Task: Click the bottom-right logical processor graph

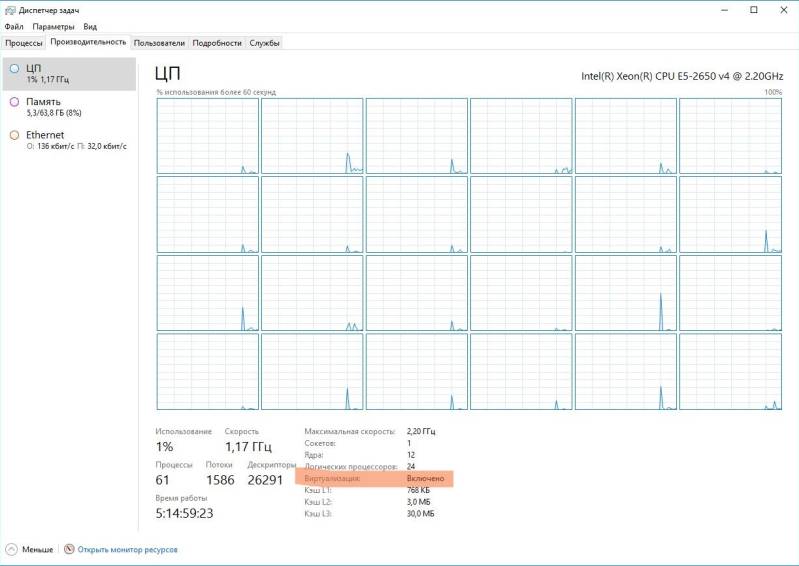Action: click(x=729, y=371)
